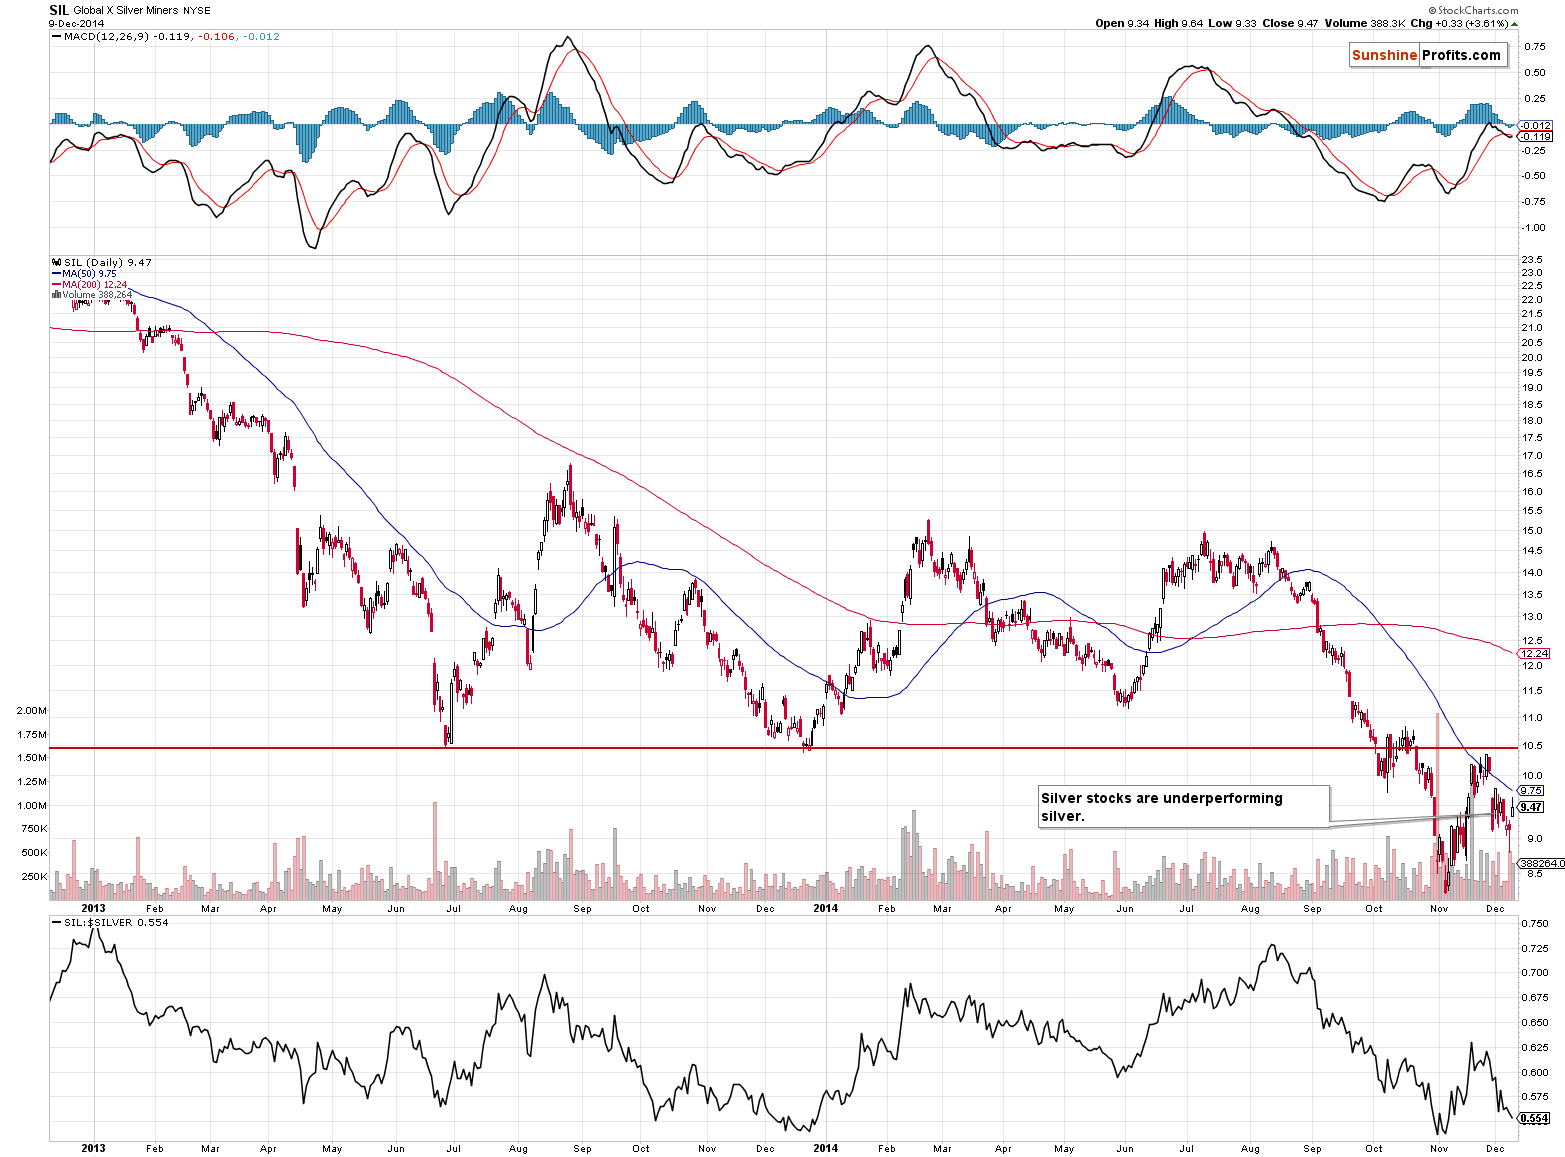Click the 23.5 price axis label

[x=1531, y=259]
